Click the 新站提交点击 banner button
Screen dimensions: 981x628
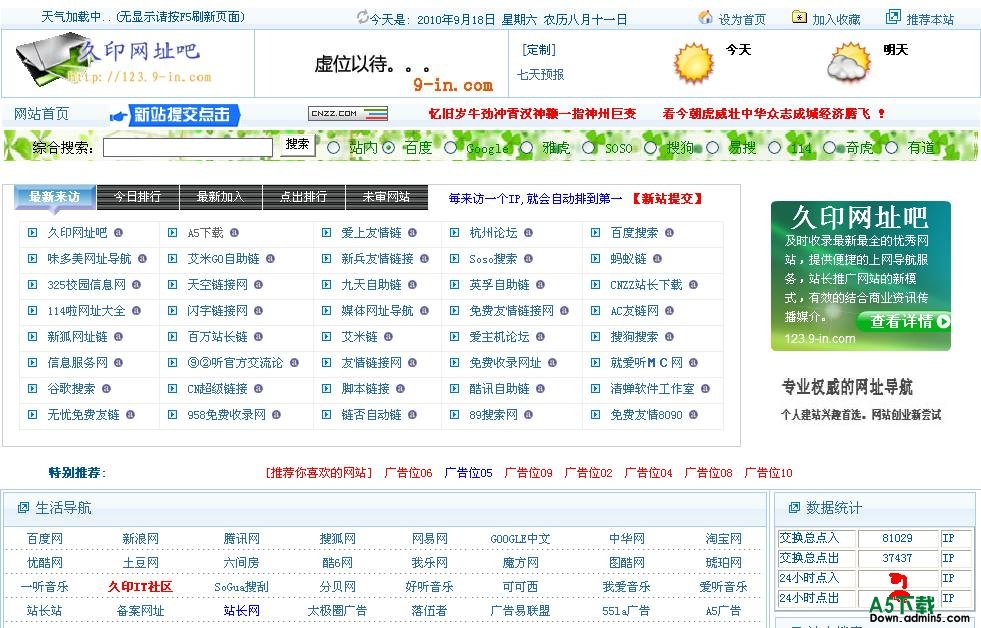(176, 115)
